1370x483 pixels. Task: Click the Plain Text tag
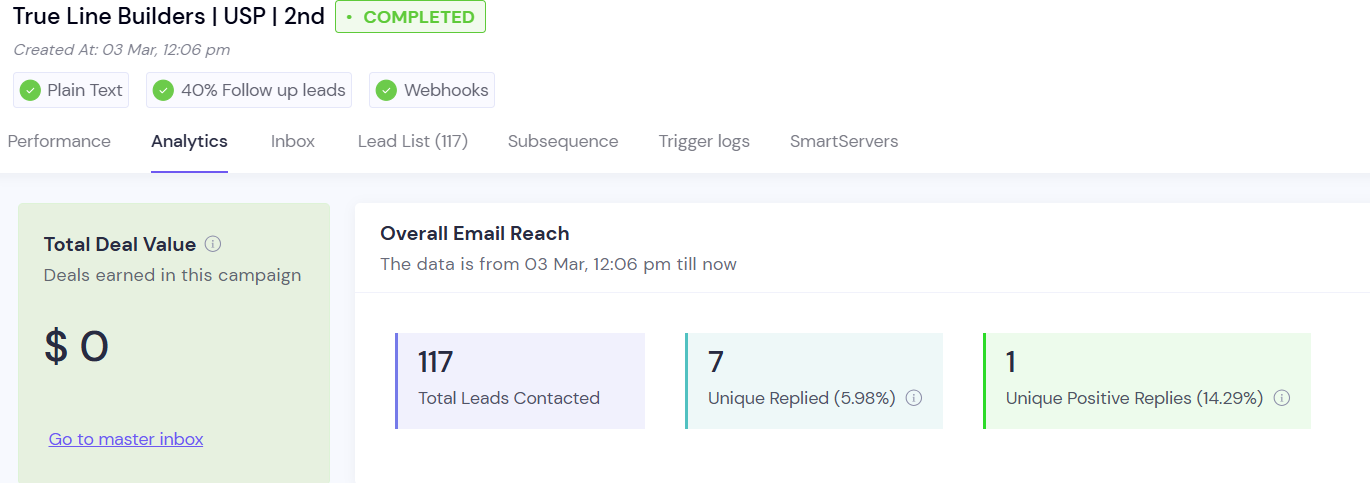pyautogui.click(x=71, y=90)
